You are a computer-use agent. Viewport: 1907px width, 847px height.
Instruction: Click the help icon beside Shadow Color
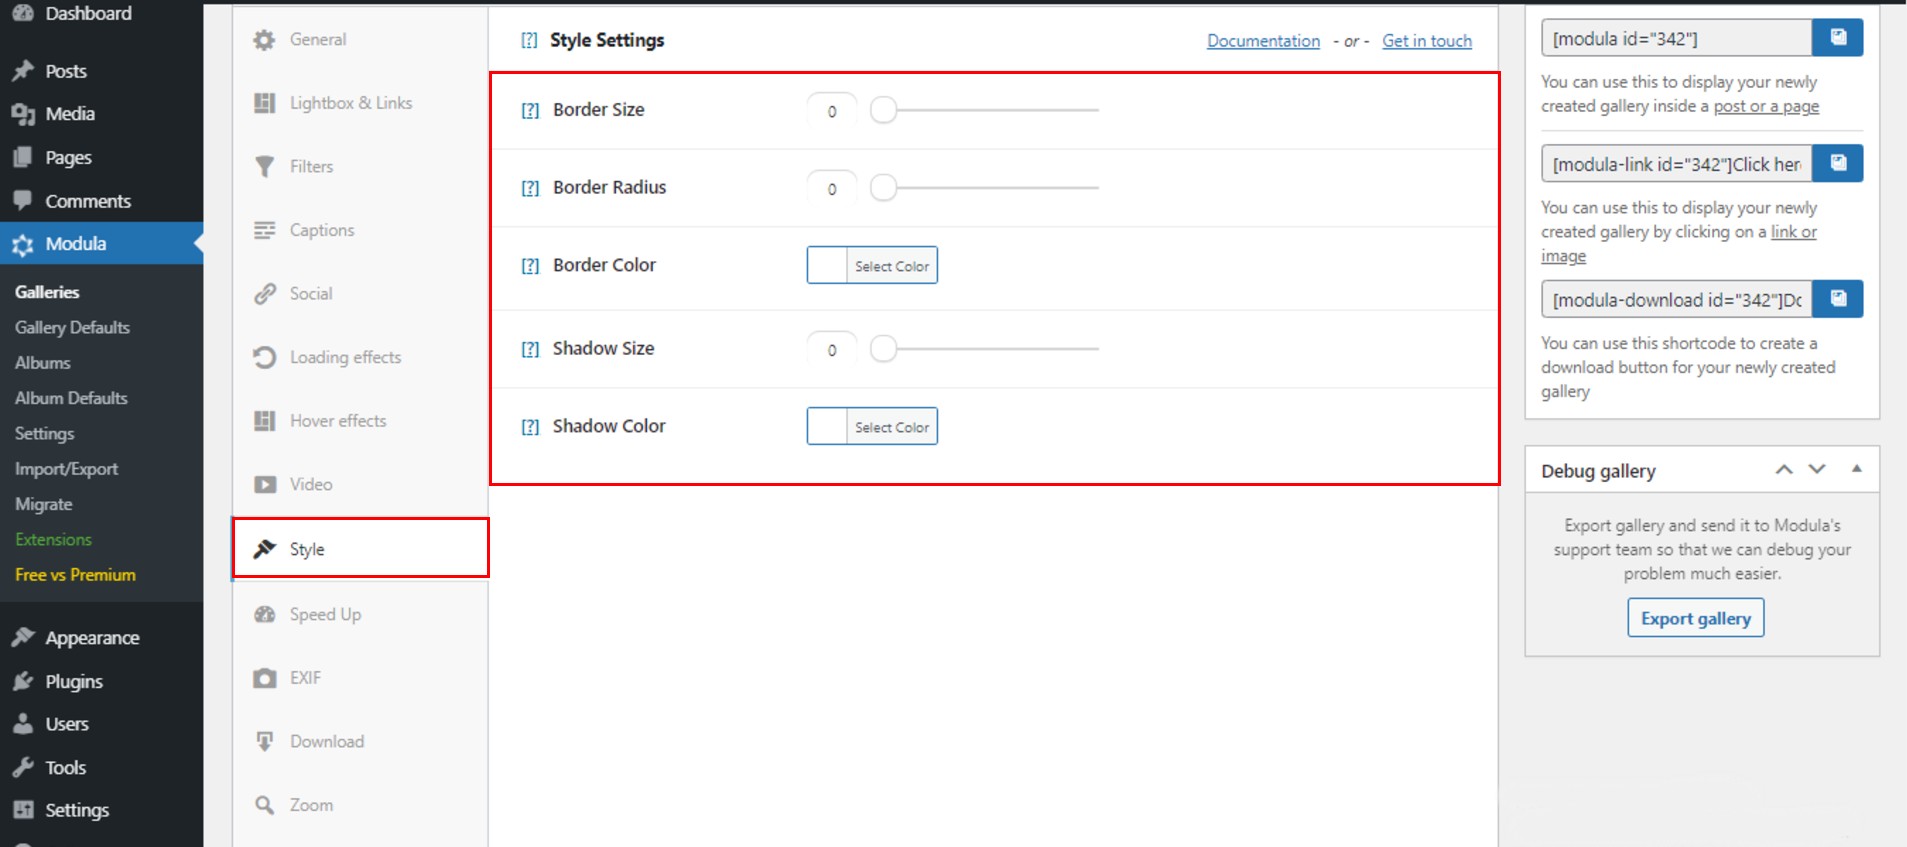click(530, 427)
